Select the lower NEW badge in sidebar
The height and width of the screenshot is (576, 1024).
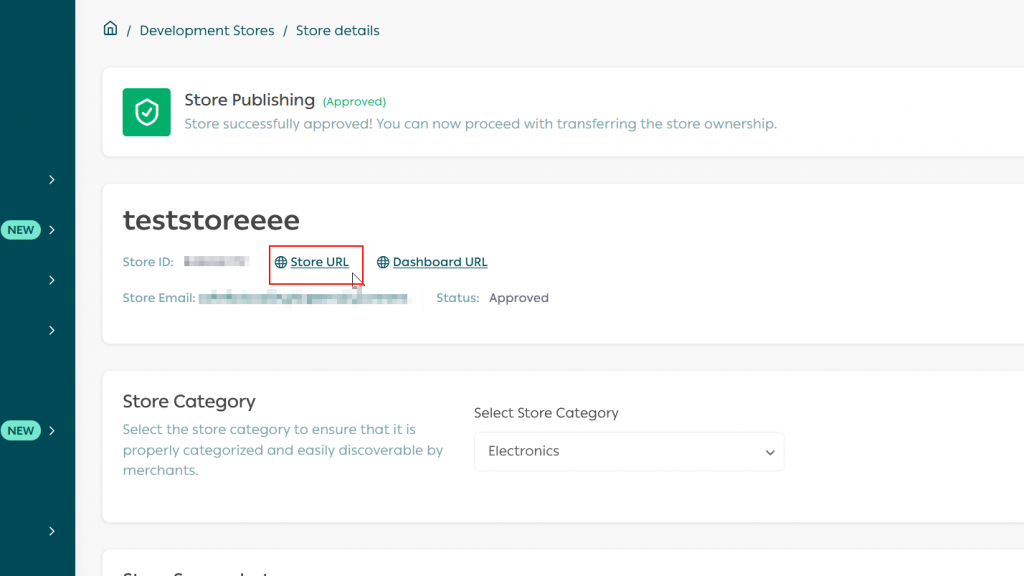coord(21,430)
